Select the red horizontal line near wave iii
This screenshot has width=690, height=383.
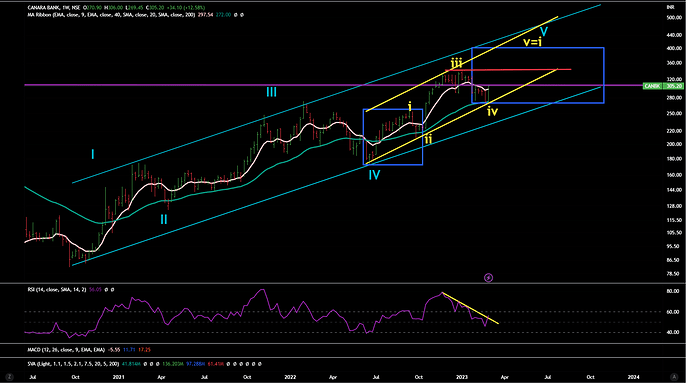coord(508,70)
